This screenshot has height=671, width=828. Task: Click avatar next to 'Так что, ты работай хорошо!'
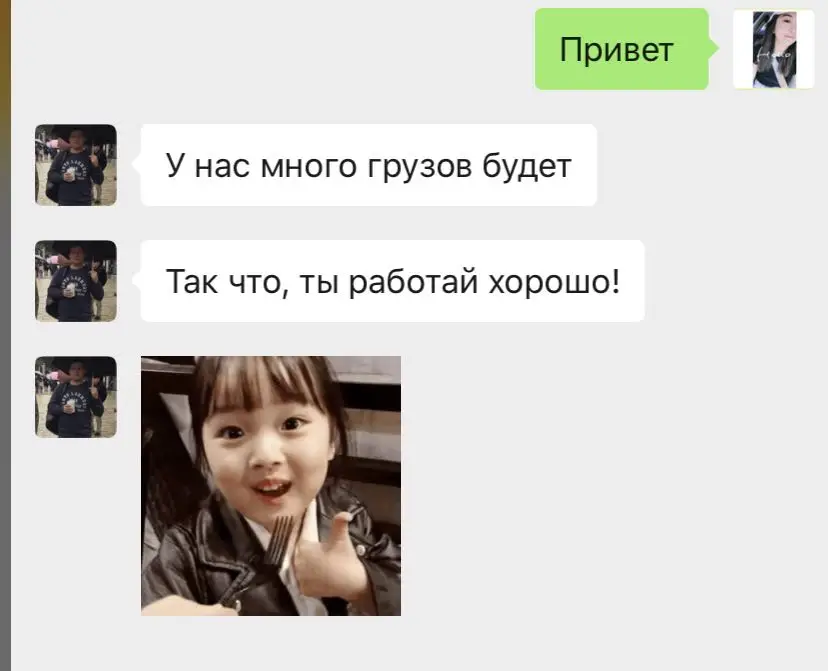(x=76, y=281)
